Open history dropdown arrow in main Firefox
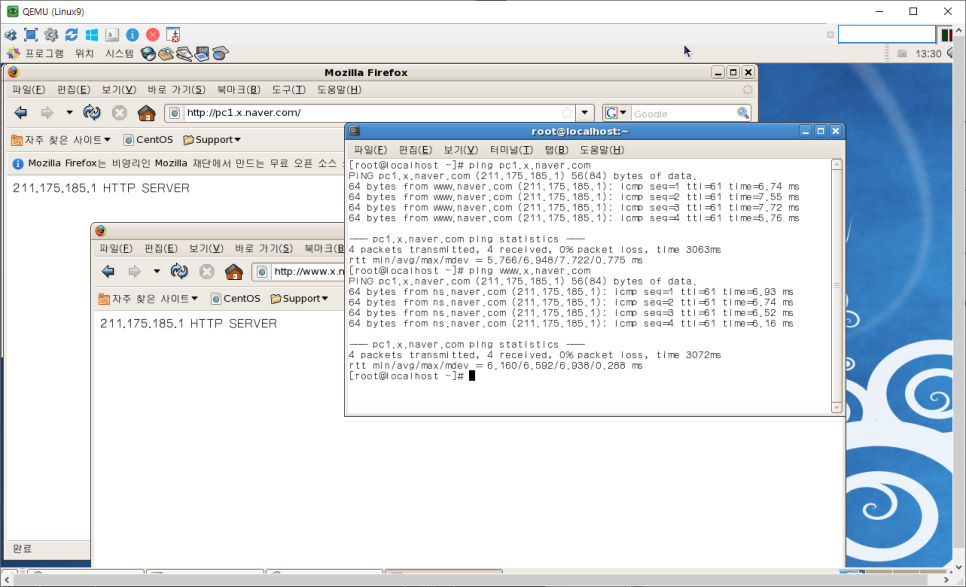This screenshot has height=587, width=966. click(x=69, y=113)
